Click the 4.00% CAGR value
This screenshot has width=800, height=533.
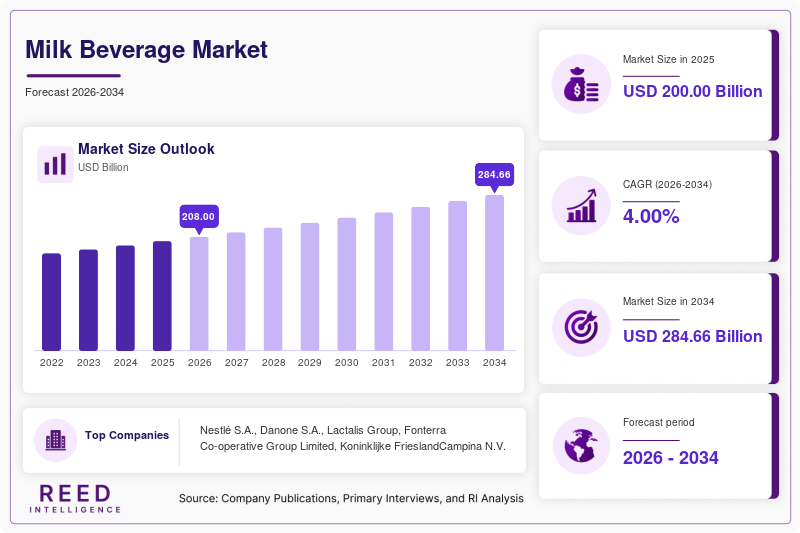coord(651,216)
